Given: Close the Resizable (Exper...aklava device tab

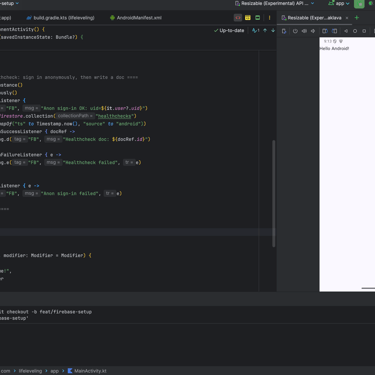Looking at the screenshot, I should click(x=347, y=18).
